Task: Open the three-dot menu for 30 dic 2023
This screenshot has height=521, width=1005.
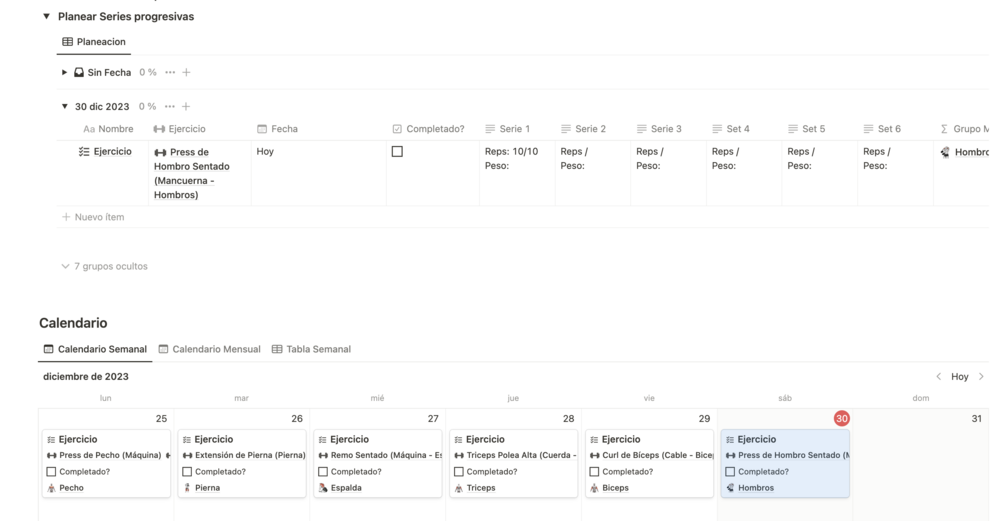Action: 170,106
